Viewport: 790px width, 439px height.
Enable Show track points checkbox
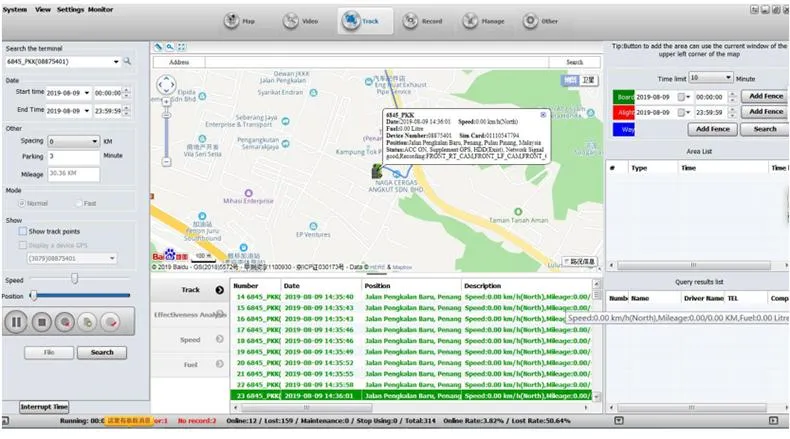22,231
